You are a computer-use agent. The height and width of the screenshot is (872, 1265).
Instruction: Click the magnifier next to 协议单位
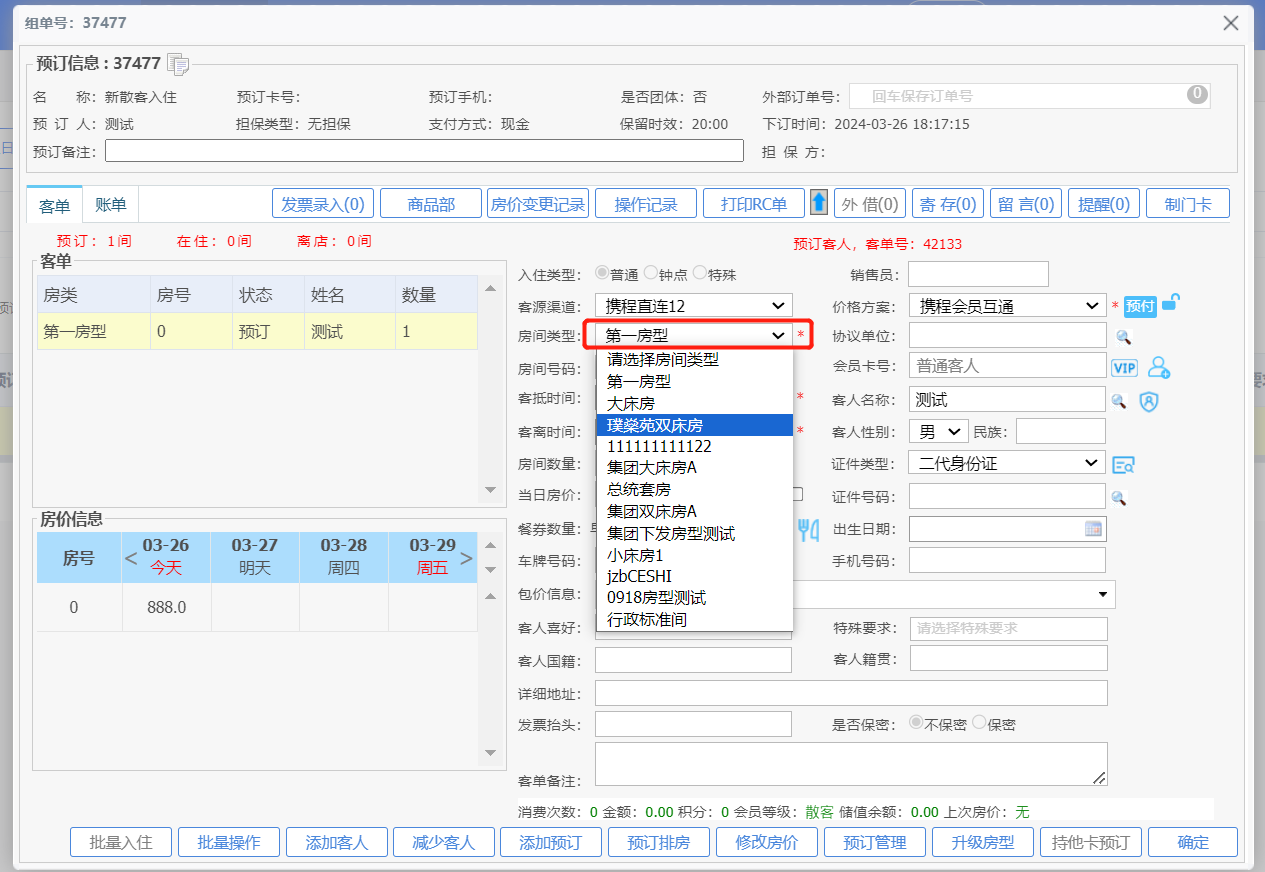[x=1123, y=338]
